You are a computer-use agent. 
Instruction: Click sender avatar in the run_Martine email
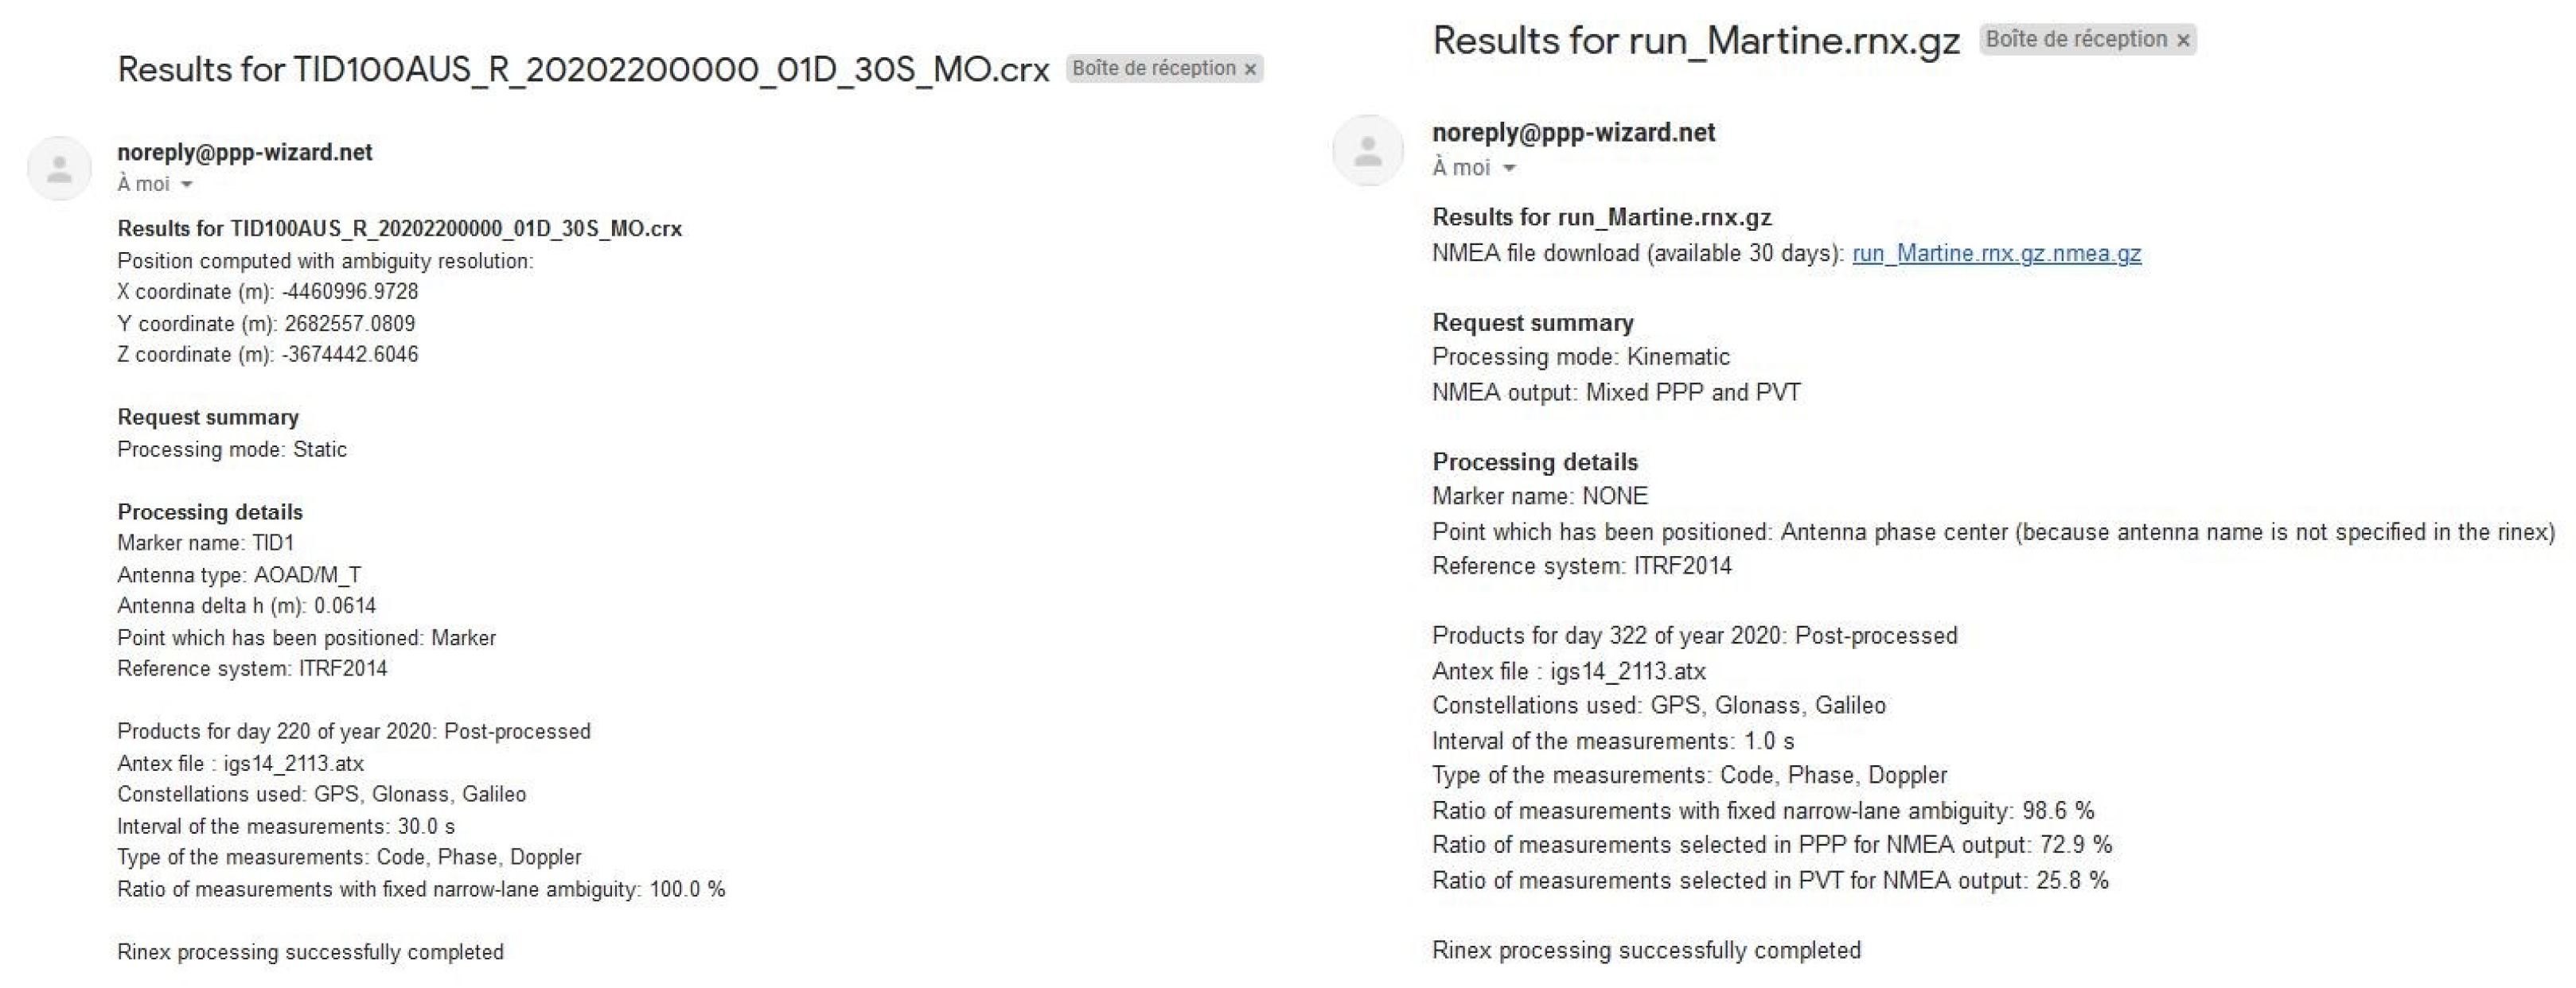click(x=1367, y=151)
